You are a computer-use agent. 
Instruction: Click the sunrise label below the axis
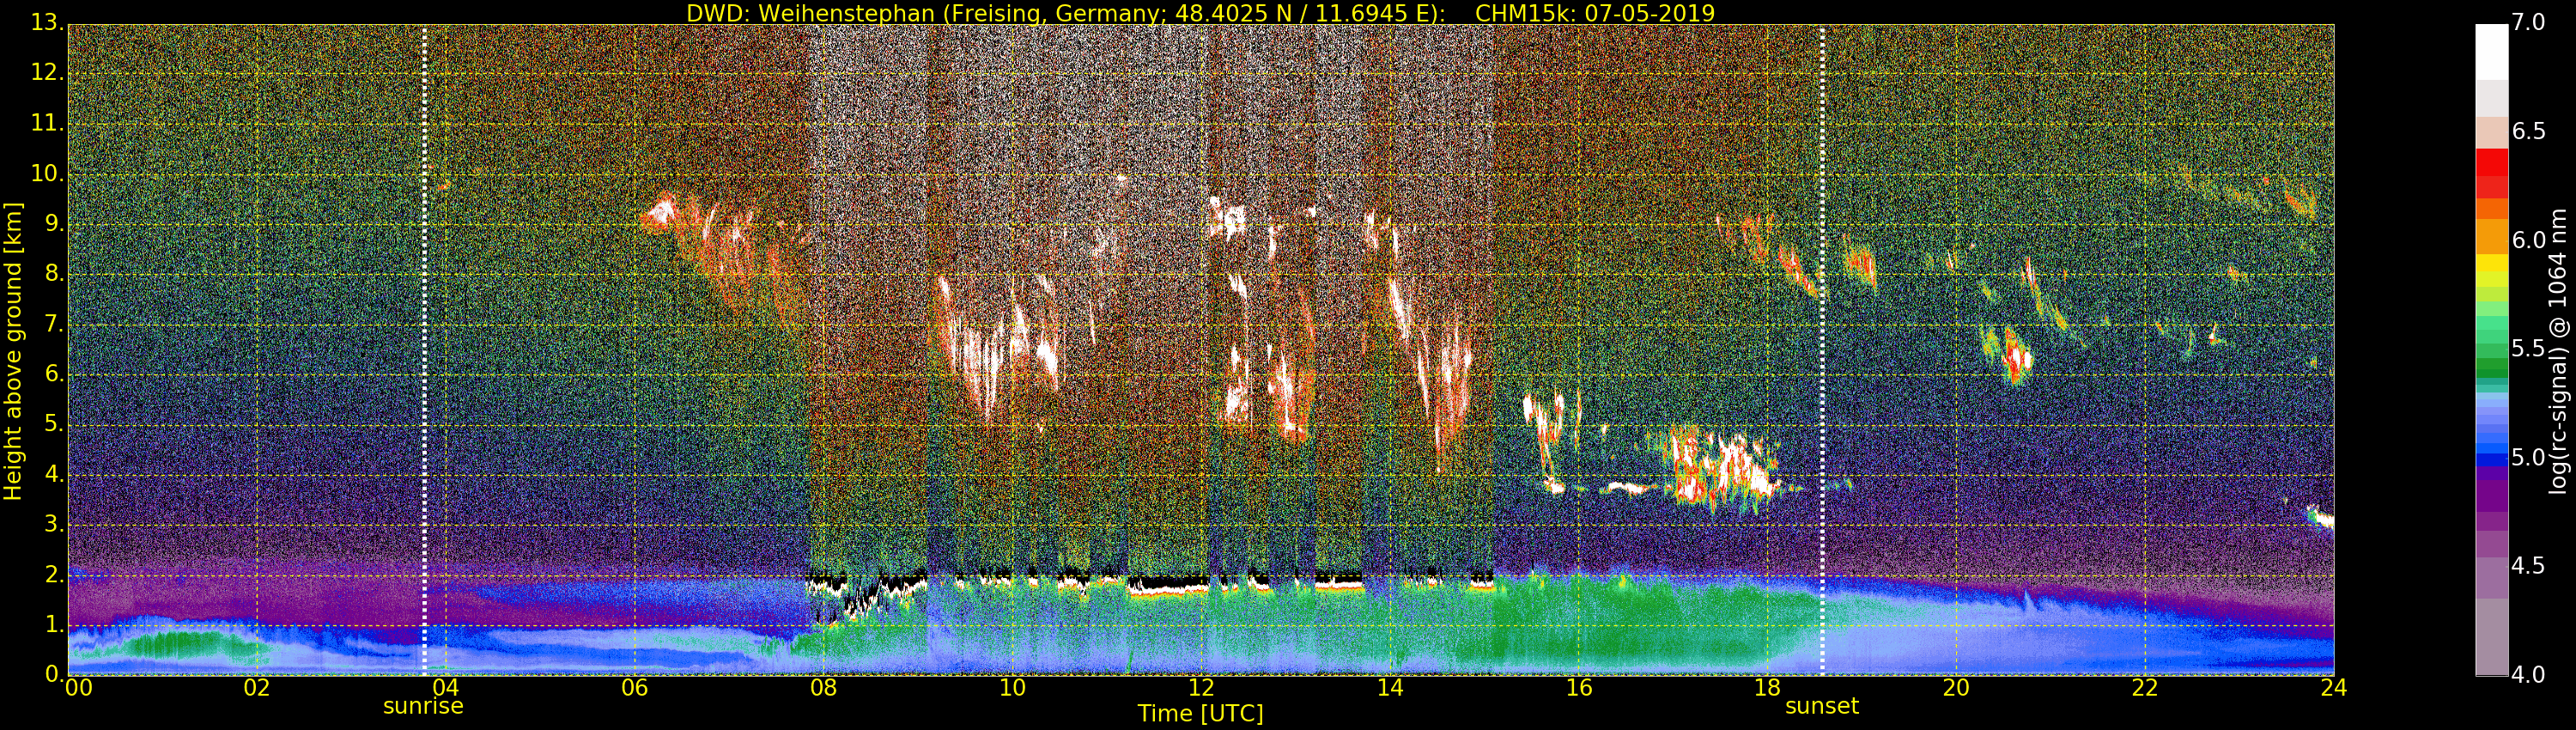423,706
